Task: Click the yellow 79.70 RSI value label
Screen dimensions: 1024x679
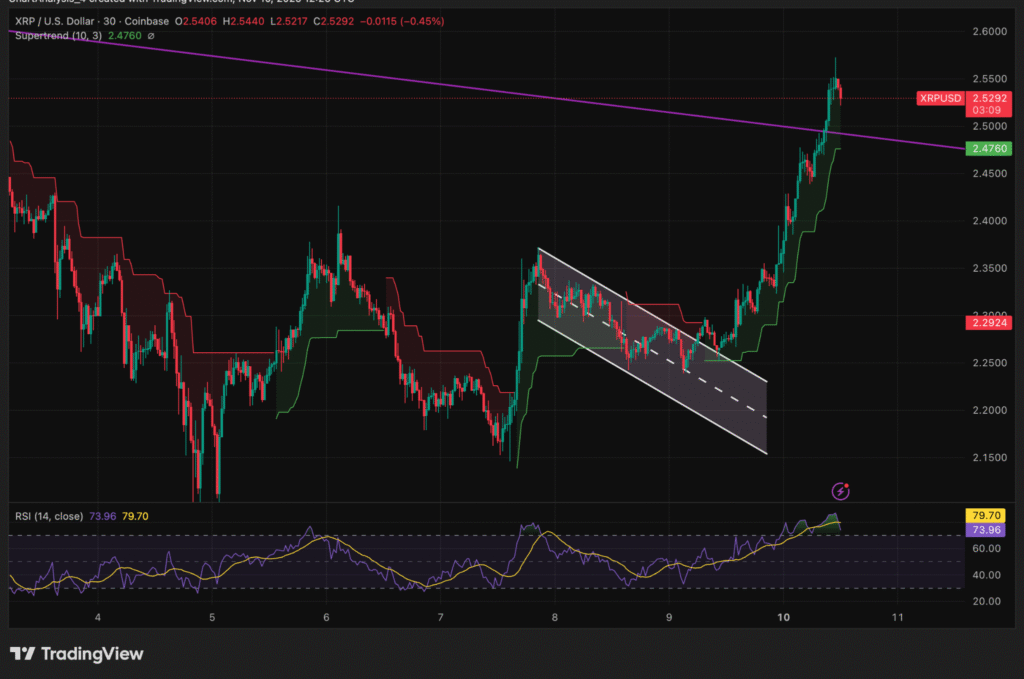Action: coord(988,517)
